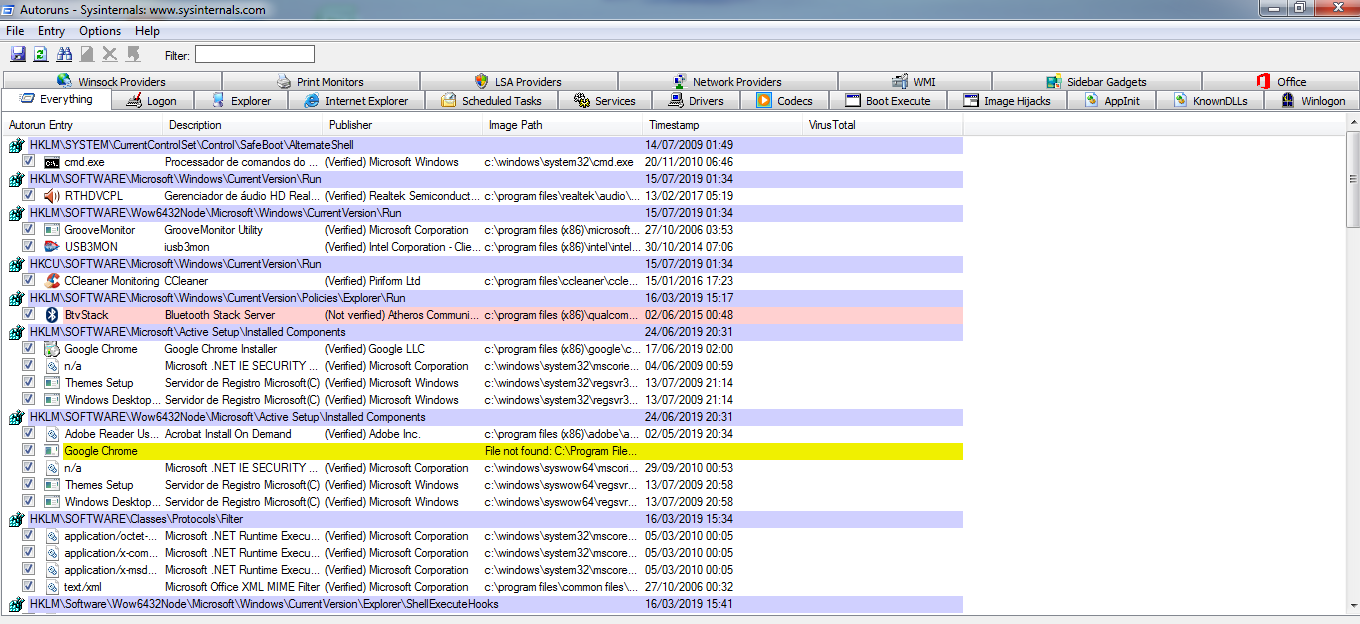Click the Filter text box
Viewport: 1360px width, 624px height.
click(x=254, y=54)
